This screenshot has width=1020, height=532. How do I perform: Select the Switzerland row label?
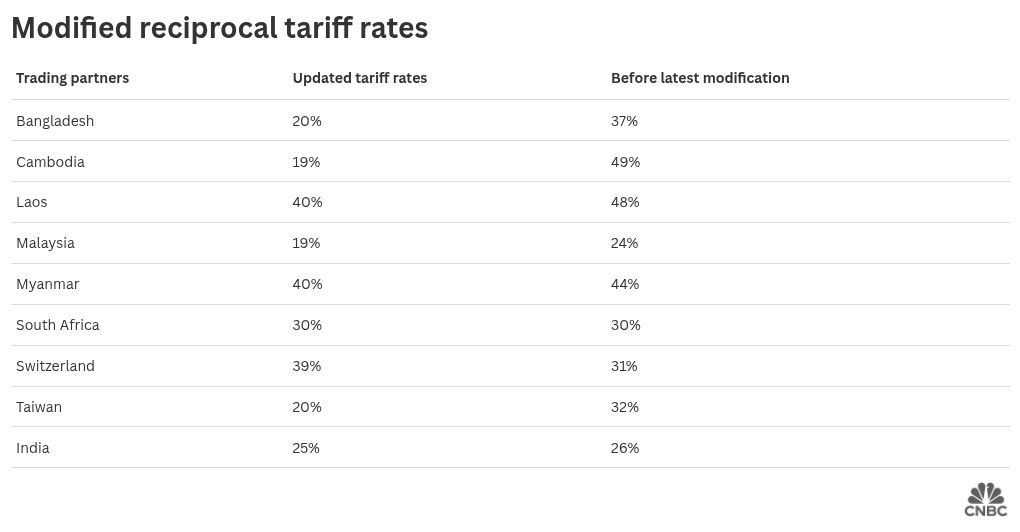click(55, 366)
